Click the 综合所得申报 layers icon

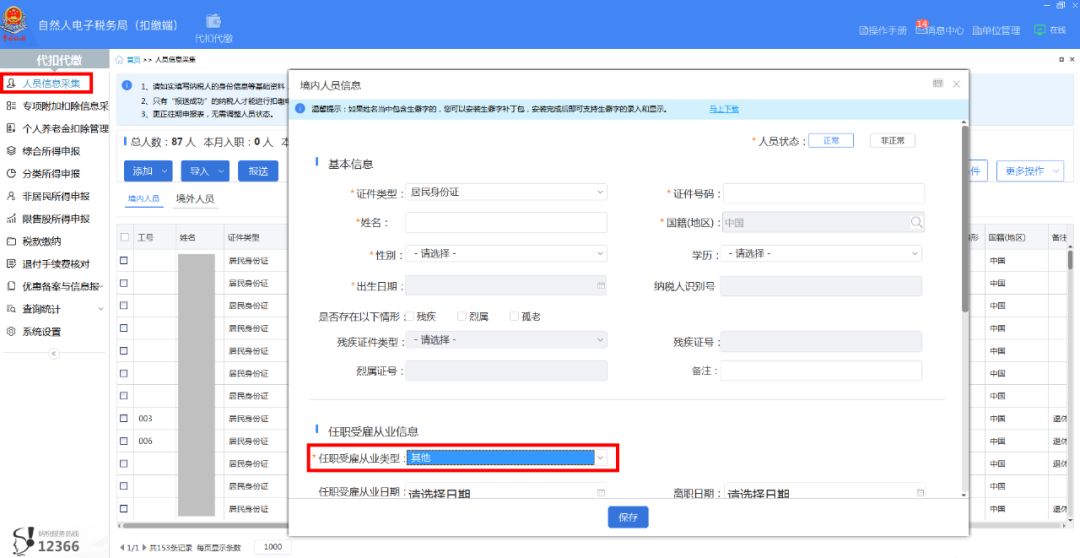(x=10, y=151)
